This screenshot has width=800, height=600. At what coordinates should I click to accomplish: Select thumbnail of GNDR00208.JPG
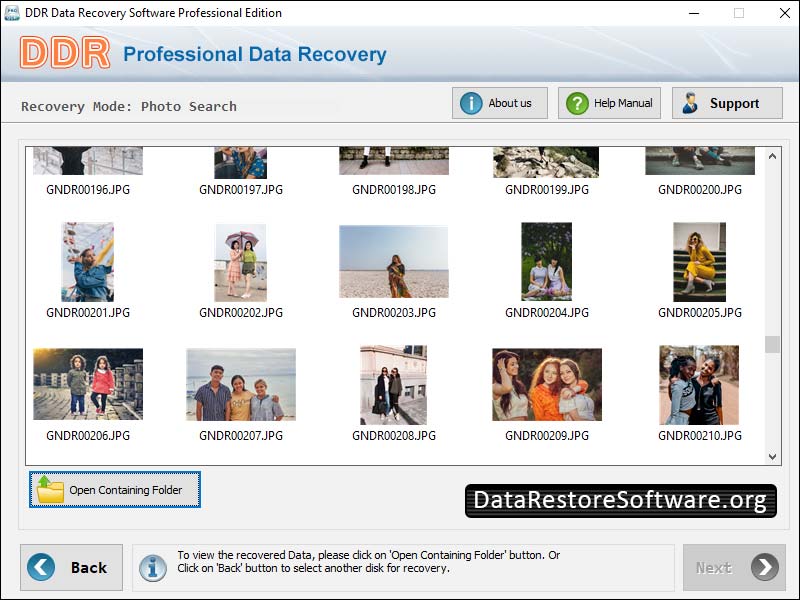(x=393, y=385)
